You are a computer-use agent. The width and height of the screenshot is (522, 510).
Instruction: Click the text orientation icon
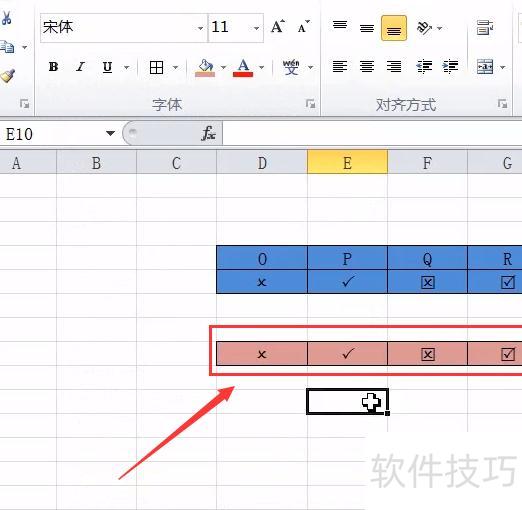click(424, 28)
